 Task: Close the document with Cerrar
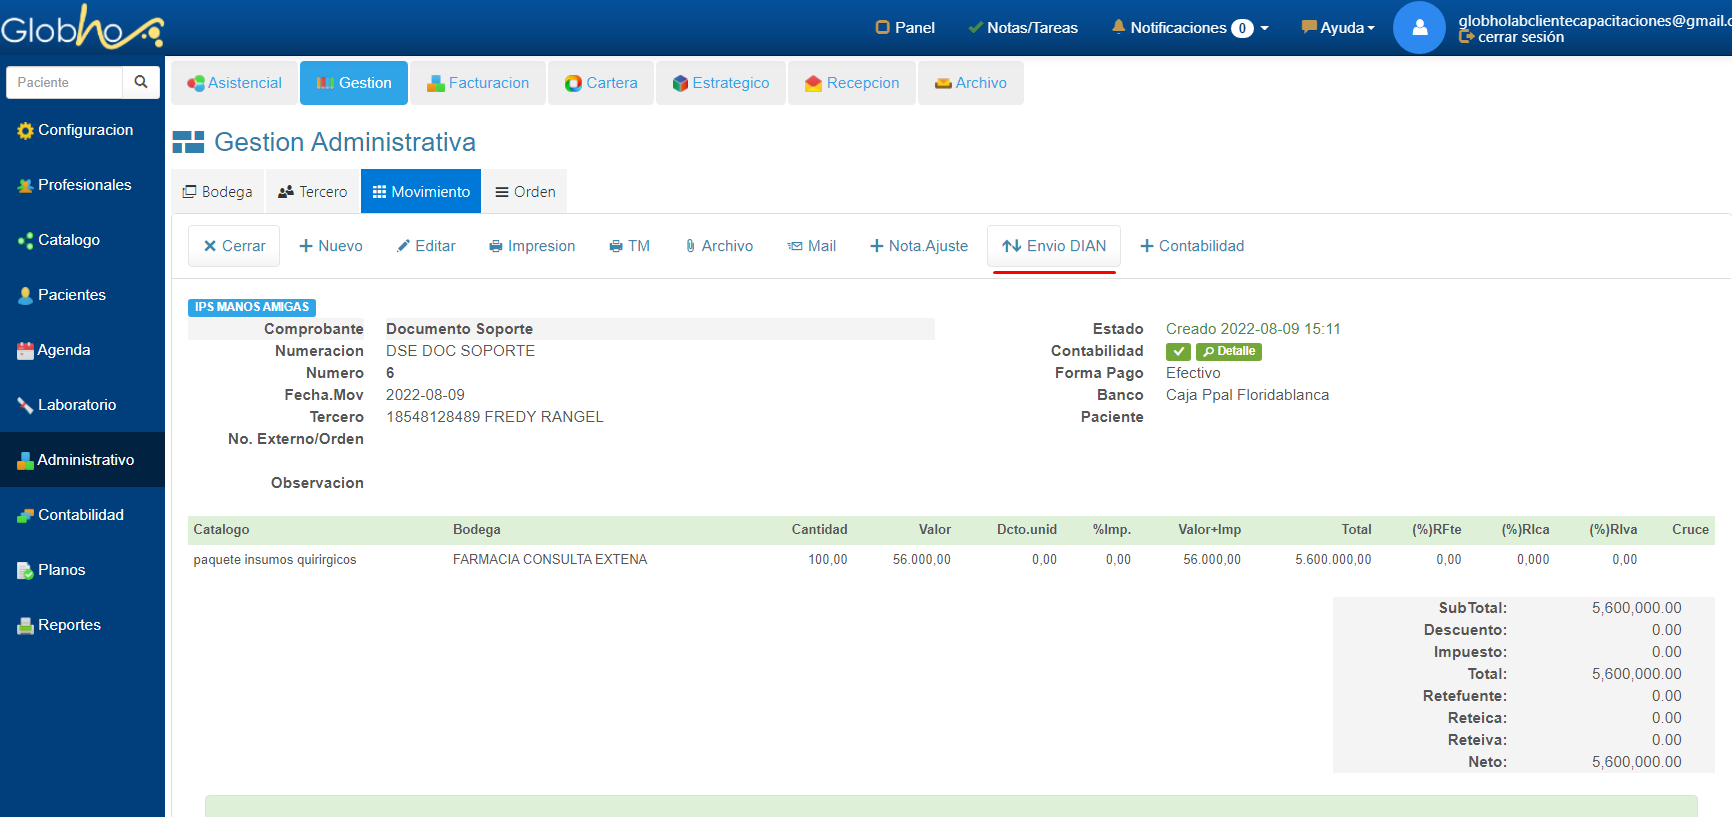coord(234,246)
